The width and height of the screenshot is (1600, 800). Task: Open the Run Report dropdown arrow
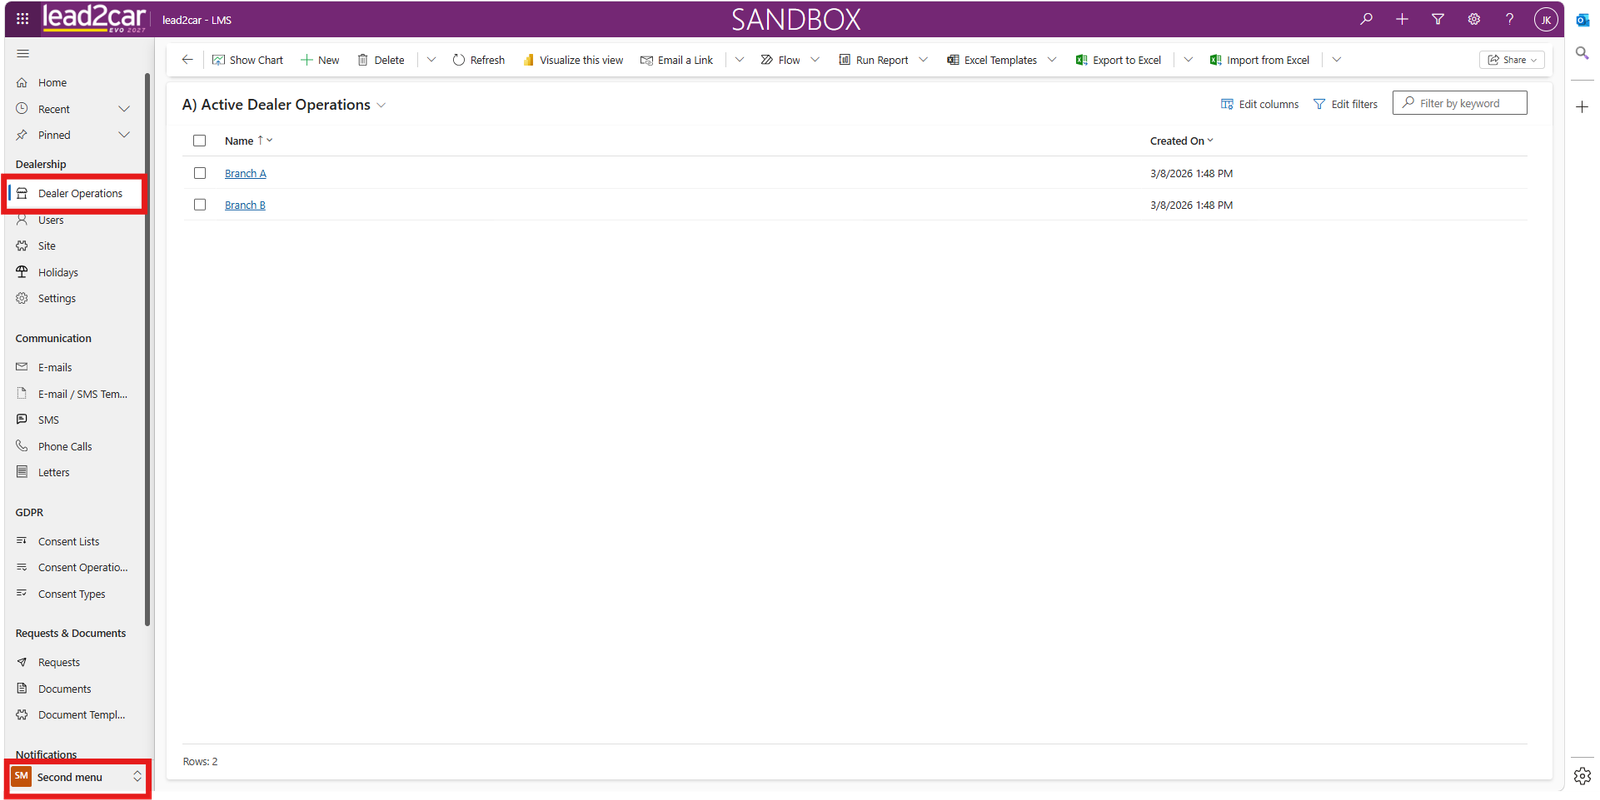[923, 60]
